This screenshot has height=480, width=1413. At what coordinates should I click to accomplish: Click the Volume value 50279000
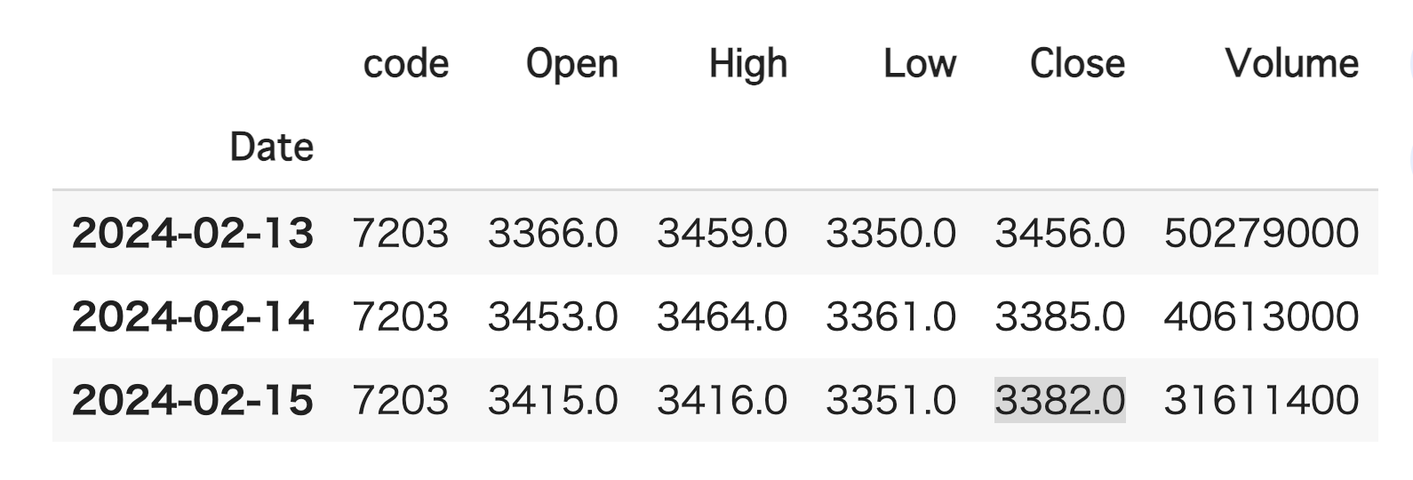(x=1261, y=234)
